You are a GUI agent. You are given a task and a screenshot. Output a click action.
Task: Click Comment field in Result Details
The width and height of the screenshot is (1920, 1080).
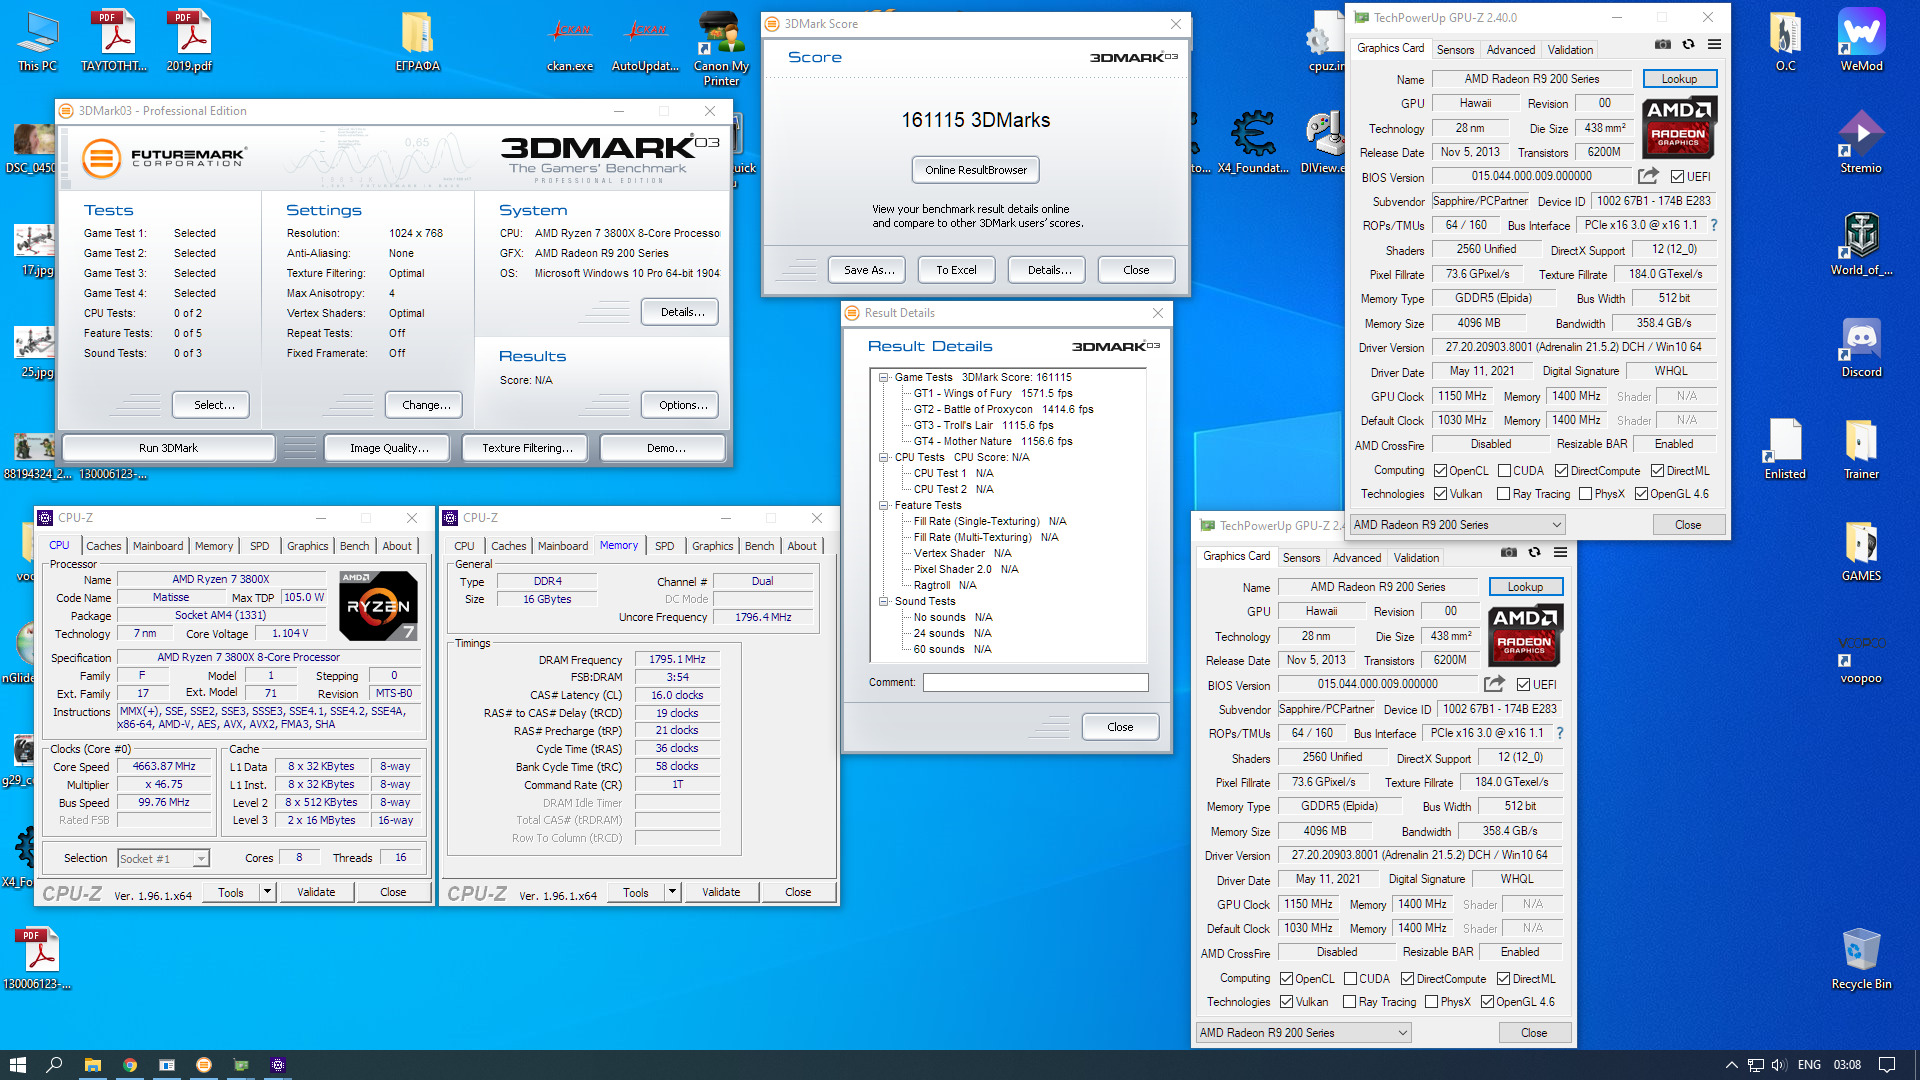1035,682
